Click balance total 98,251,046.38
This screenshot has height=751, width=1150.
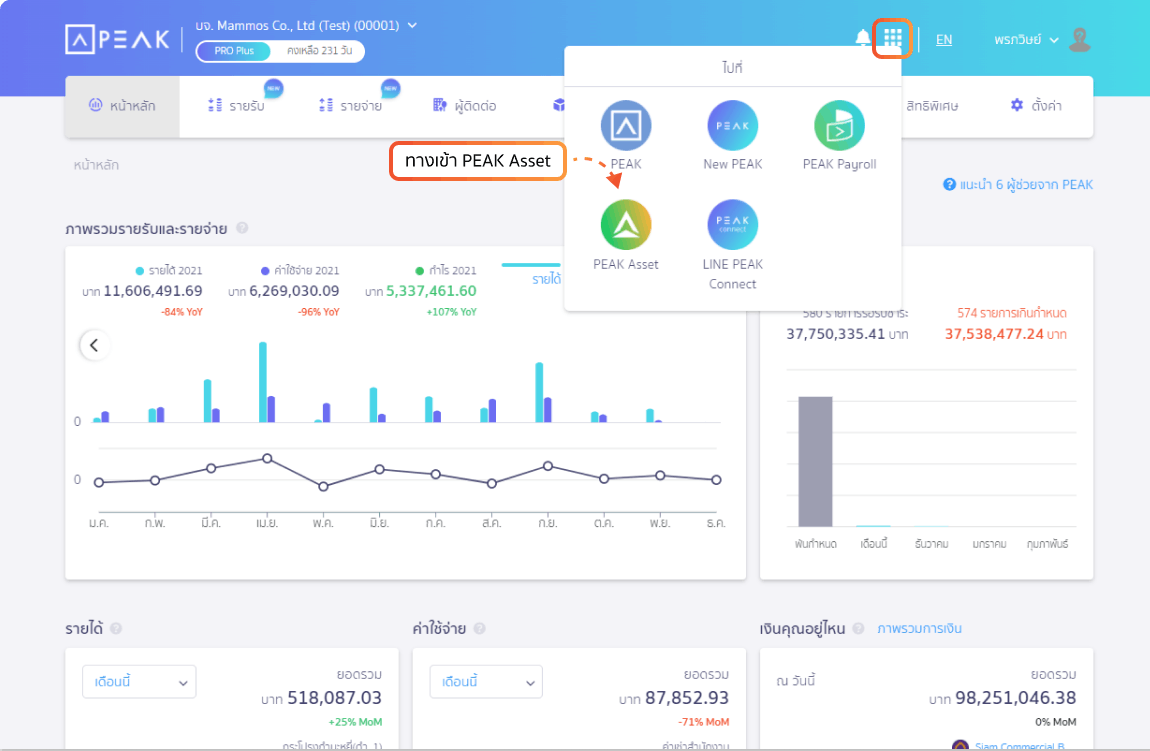coord(1015,697)
